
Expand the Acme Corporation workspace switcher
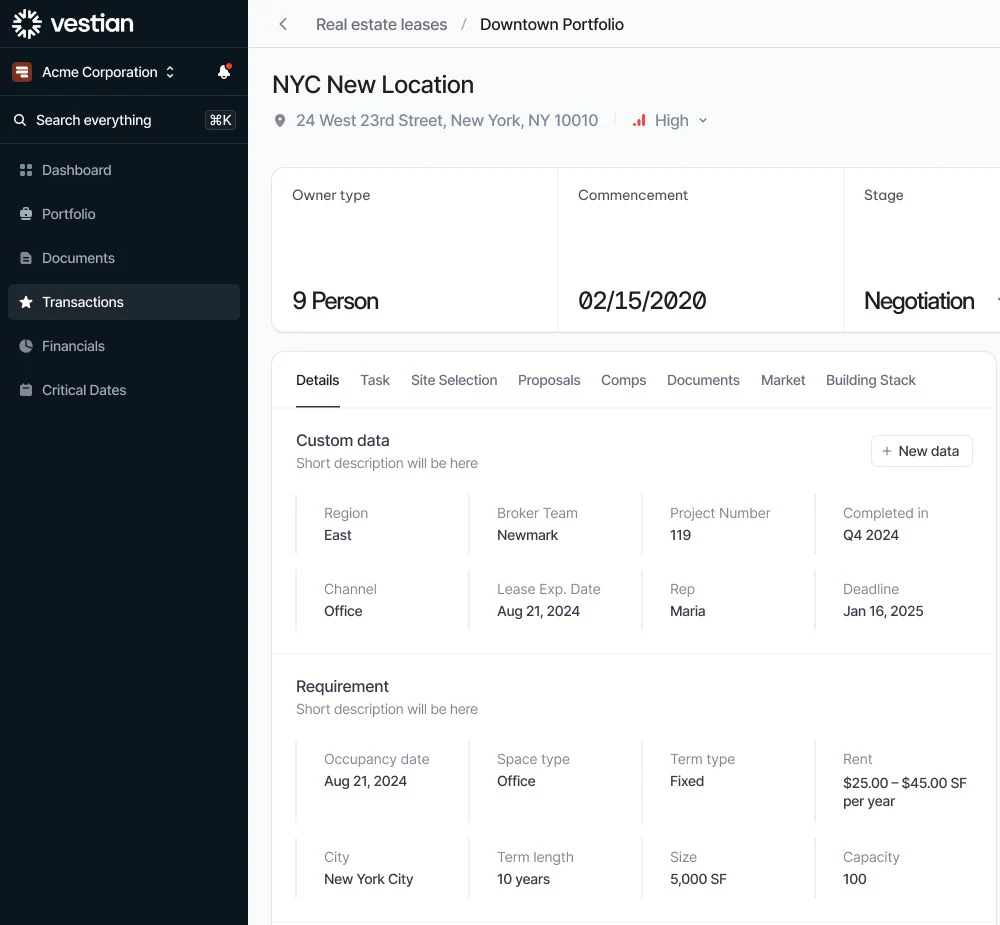pos(170,72)
